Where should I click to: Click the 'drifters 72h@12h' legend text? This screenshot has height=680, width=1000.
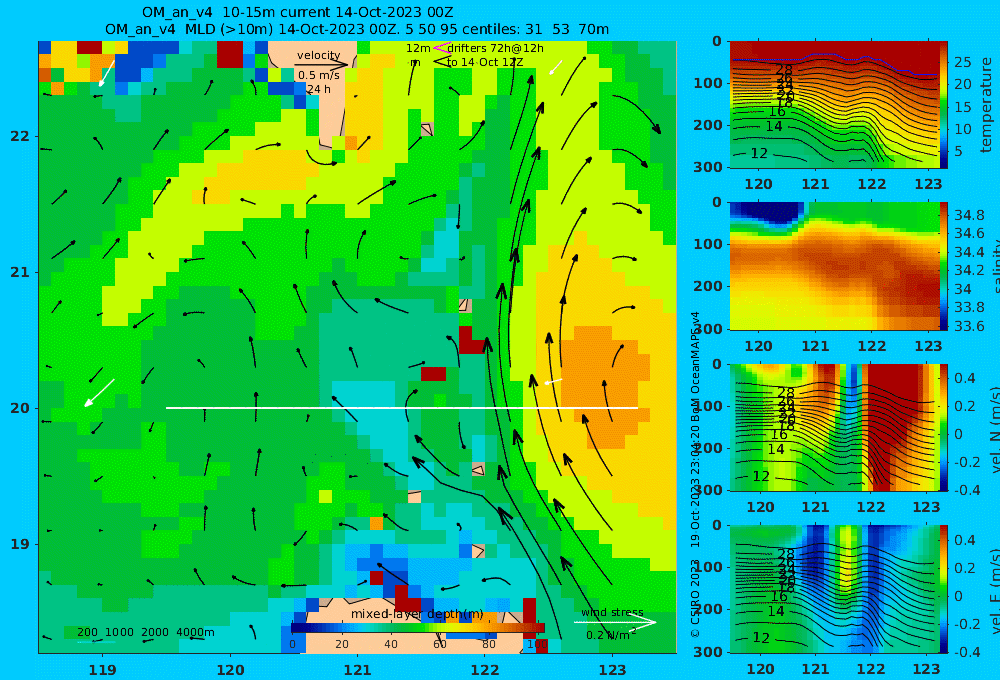pos(496,48)
